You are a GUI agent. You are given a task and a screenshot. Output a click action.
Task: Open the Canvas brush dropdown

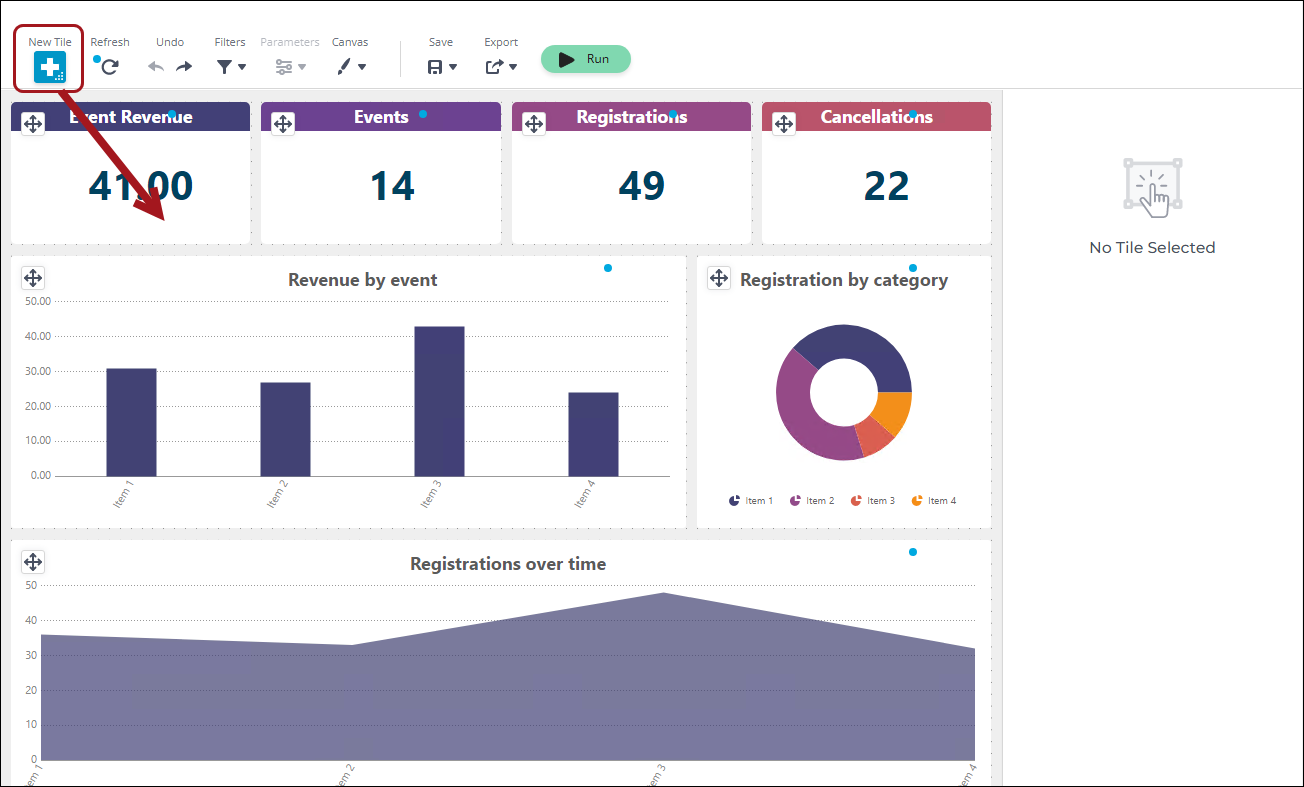click(350, 67)
